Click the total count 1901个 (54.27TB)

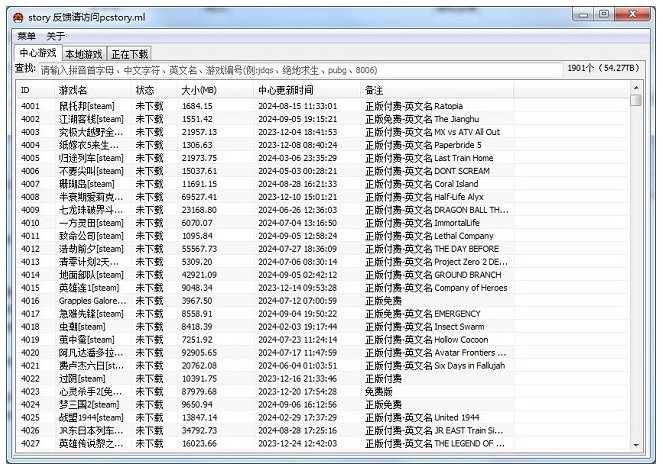[x=604, y=68]
